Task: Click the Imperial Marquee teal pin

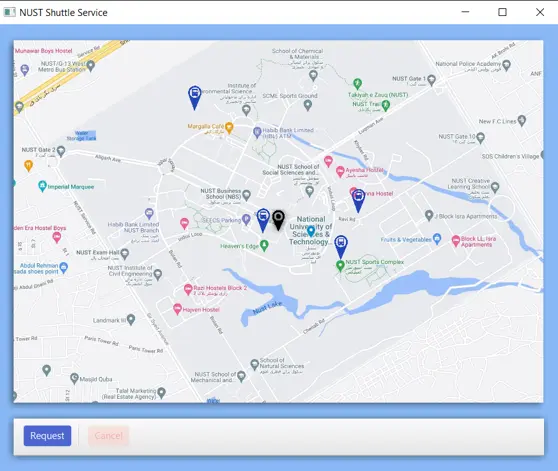Action: pyautogui.click(x=42, y=186)
